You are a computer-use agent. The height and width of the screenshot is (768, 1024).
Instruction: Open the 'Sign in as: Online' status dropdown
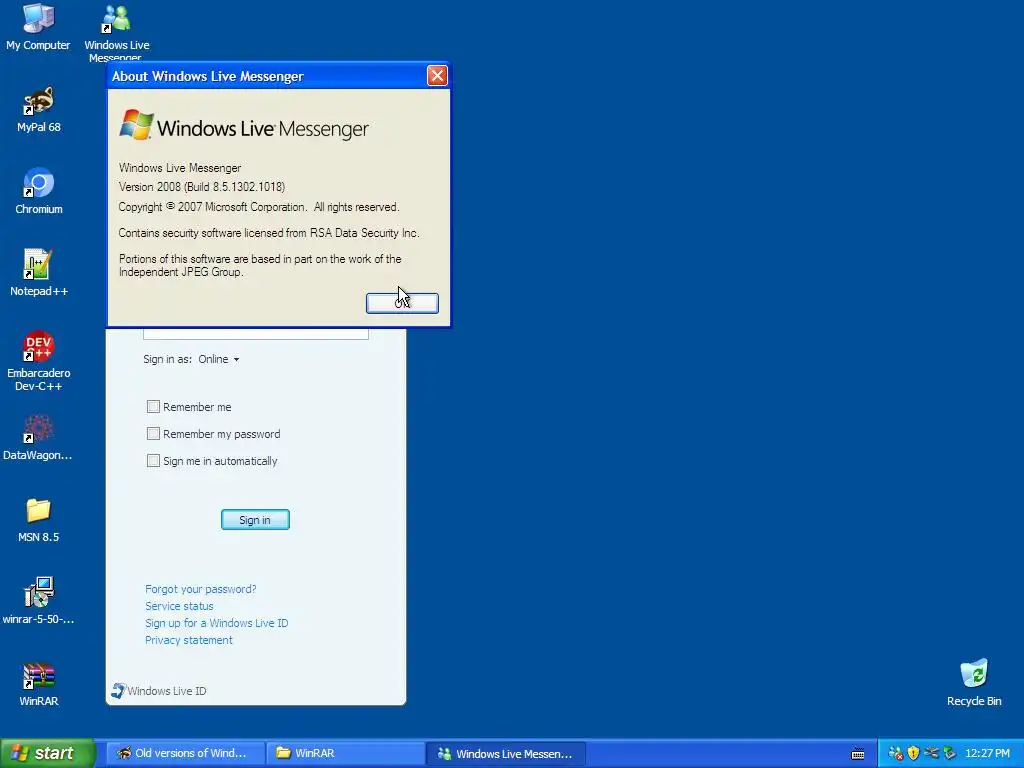(219, 359)
